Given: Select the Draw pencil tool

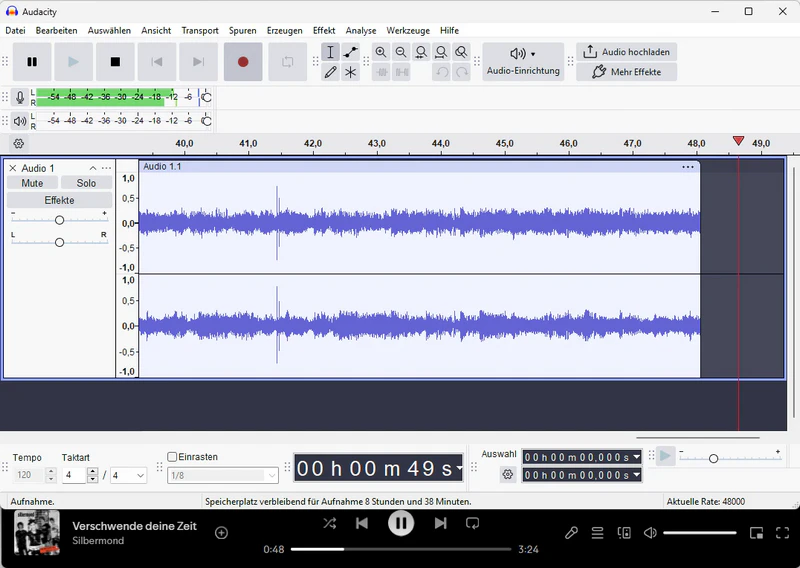Looking at the screenshot, I should pos(330,72).
